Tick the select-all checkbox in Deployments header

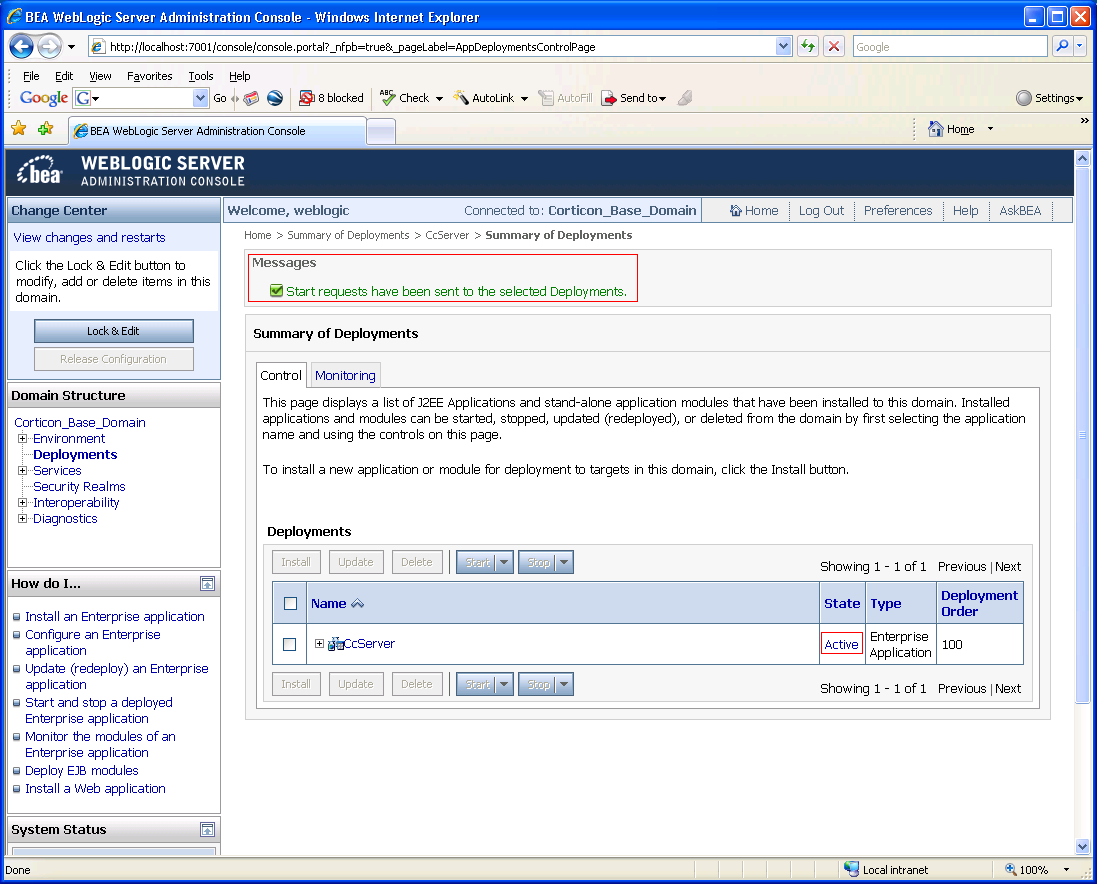pyautogui.click(x=290, y=604)
